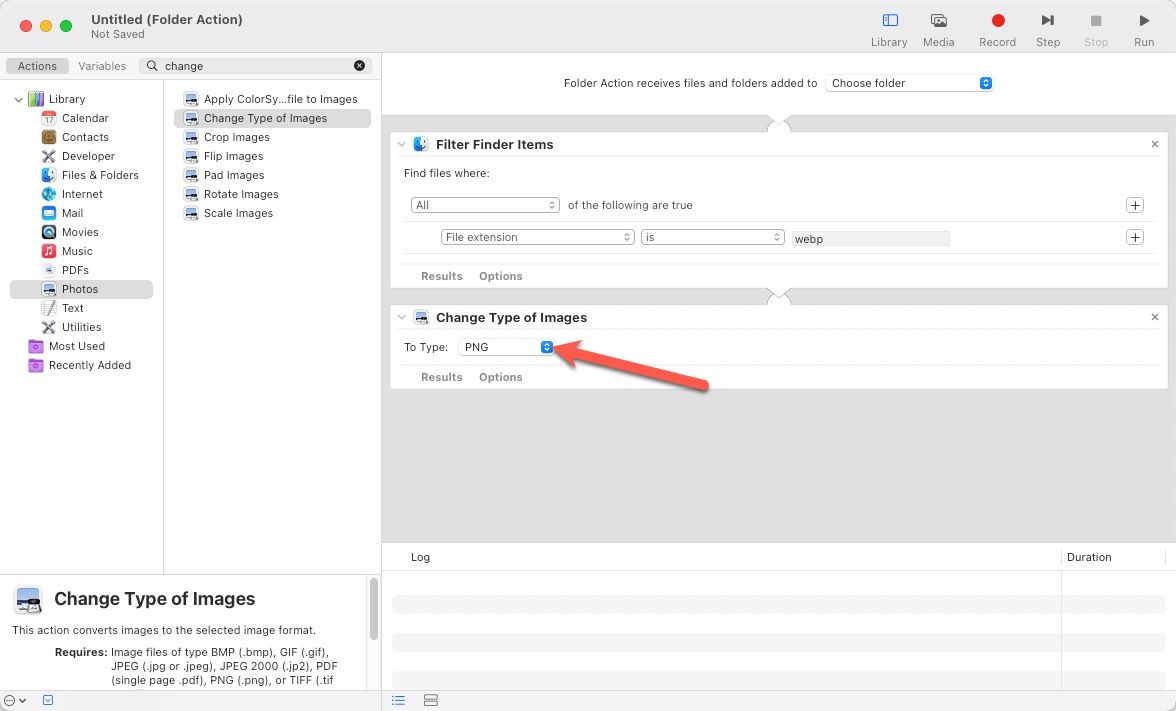
Task: Open the Choose folder dropdown
Action: [909, 83]
